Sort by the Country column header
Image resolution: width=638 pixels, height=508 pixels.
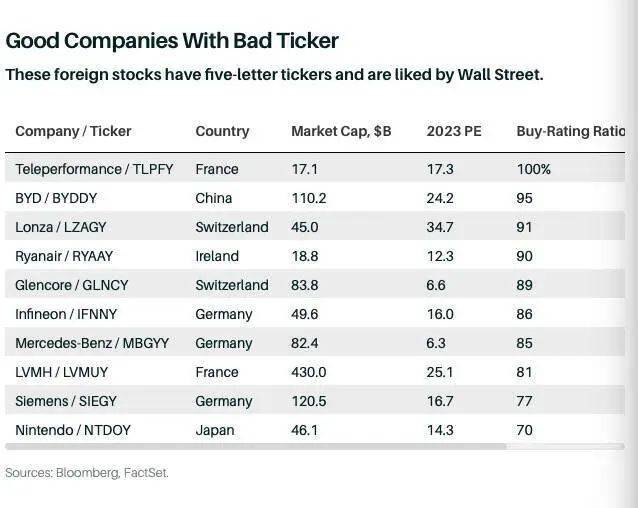(222, 131)
